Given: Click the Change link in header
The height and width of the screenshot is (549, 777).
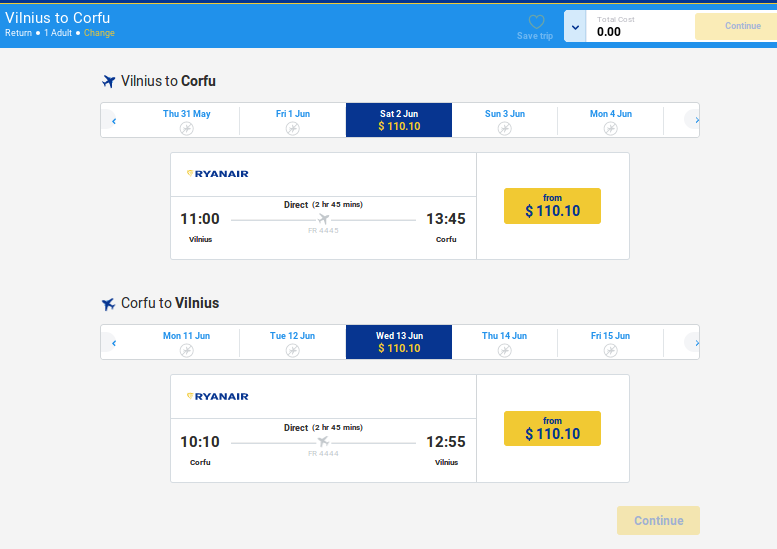Looking at the screenshot, I should click(x=99, y=33).
